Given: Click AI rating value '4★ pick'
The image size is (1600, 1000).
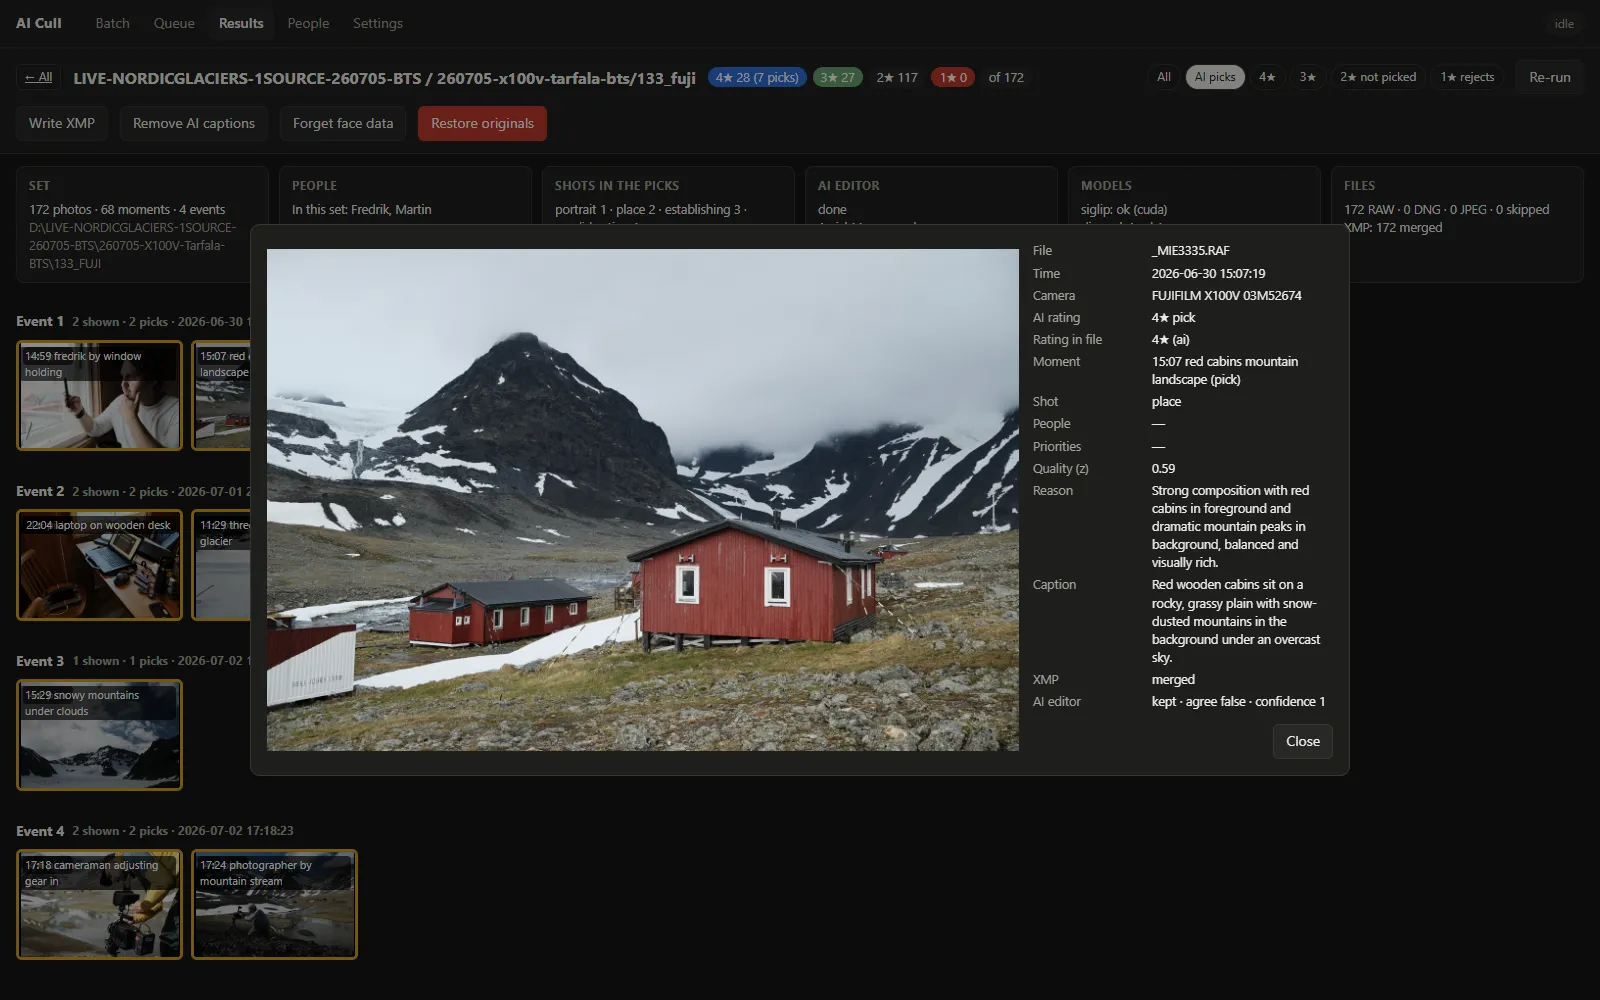Looking at the screenshot, I should [1173, 317].
